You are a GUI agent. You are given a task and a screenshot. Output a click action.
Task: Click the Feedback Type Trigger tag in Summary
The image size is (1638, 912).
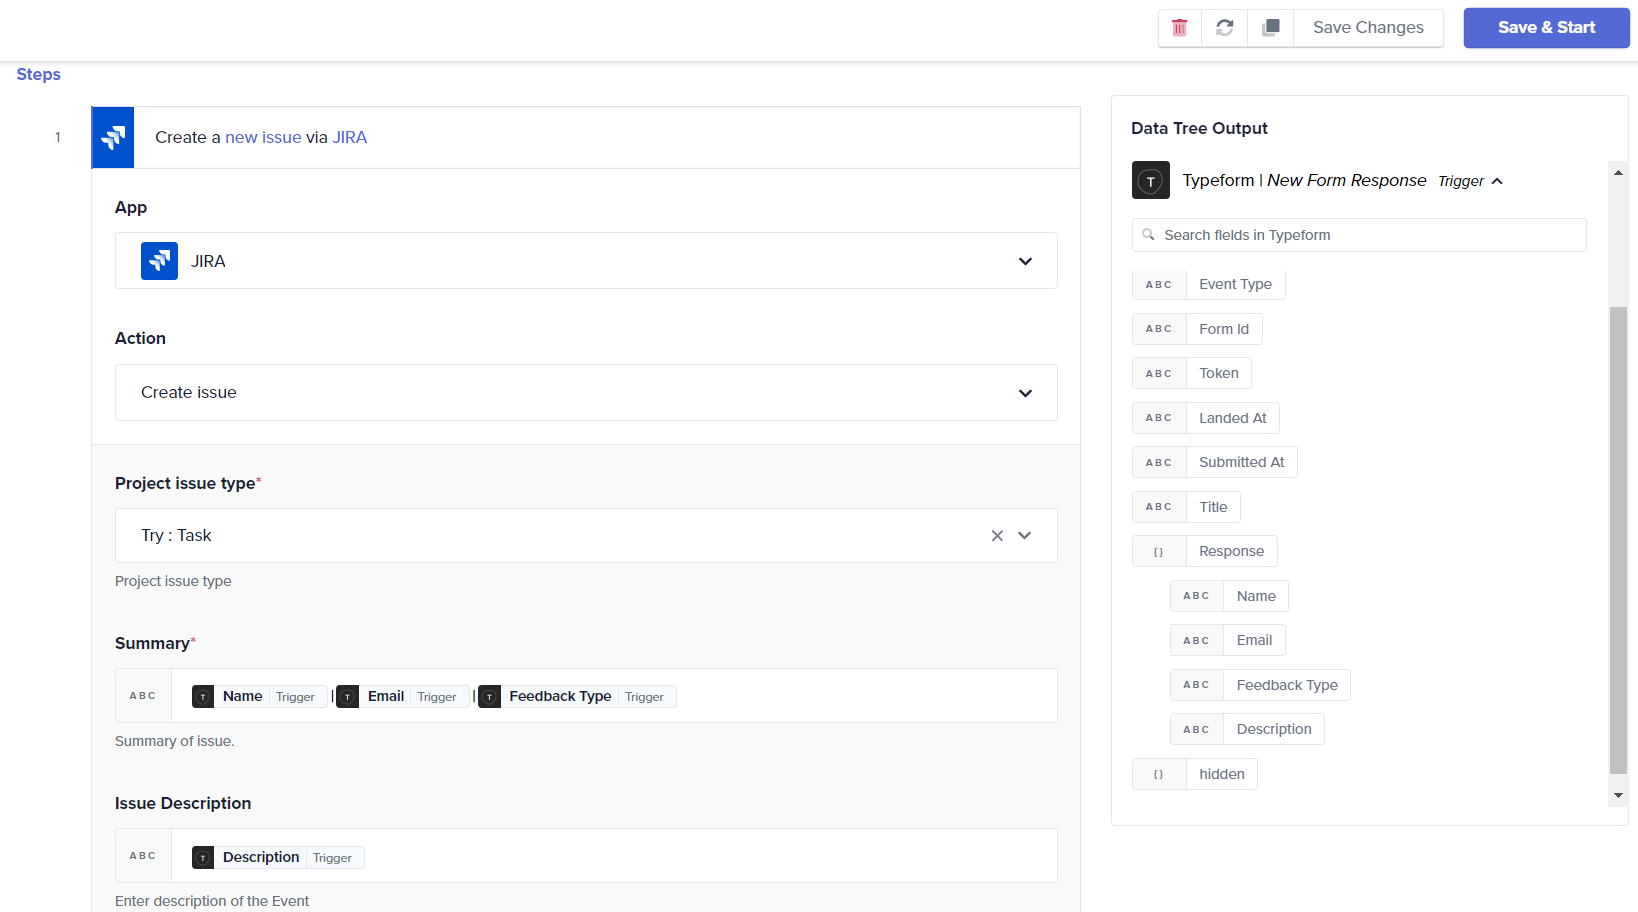pyautogui.click(x=576, y=697)
